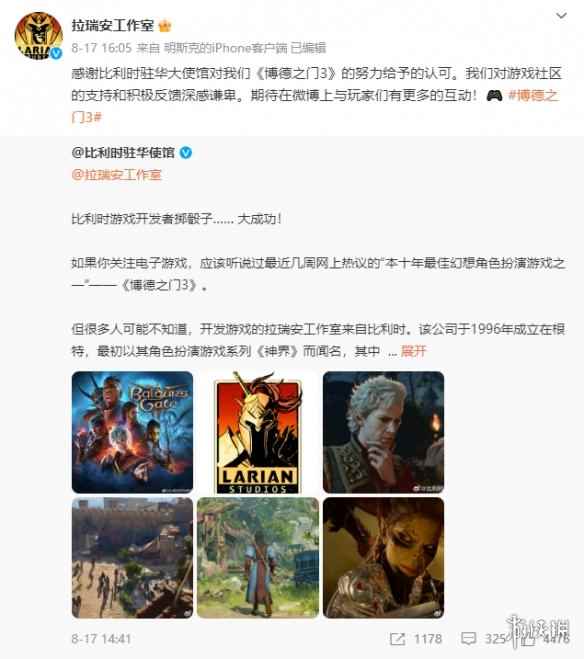Open repost timestamp 8-17 16:05
Viewport: 584px width, 659px height.
(101, 48)
